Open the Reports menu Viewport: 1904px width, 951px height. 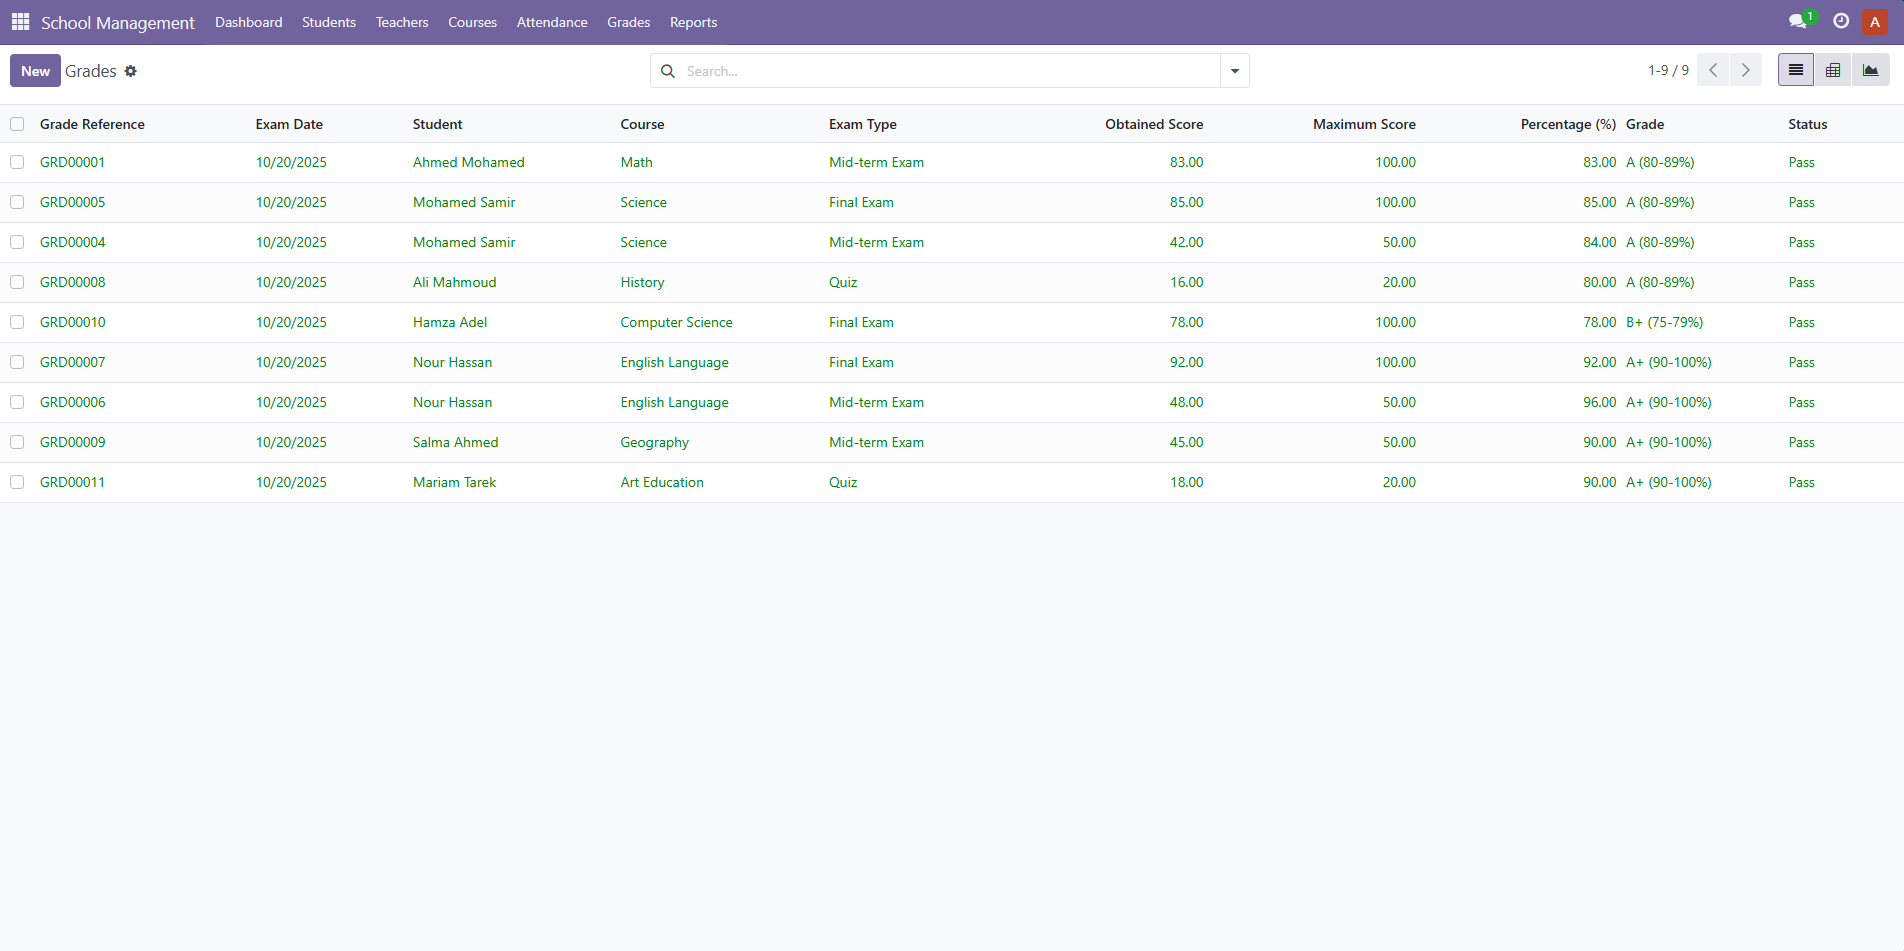coord(693,22)
